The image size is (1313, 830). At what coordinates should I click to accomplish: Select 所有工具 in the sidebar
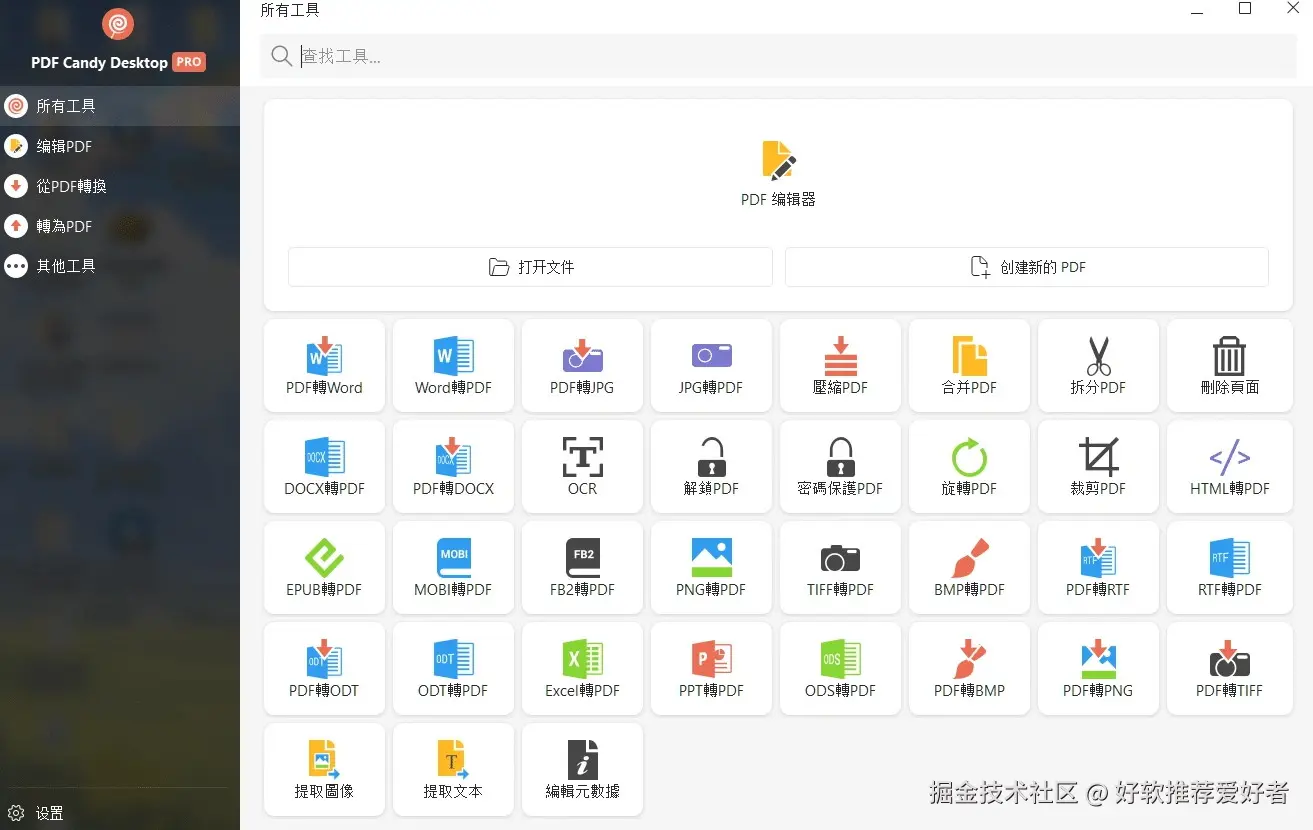tap(120, 106)
